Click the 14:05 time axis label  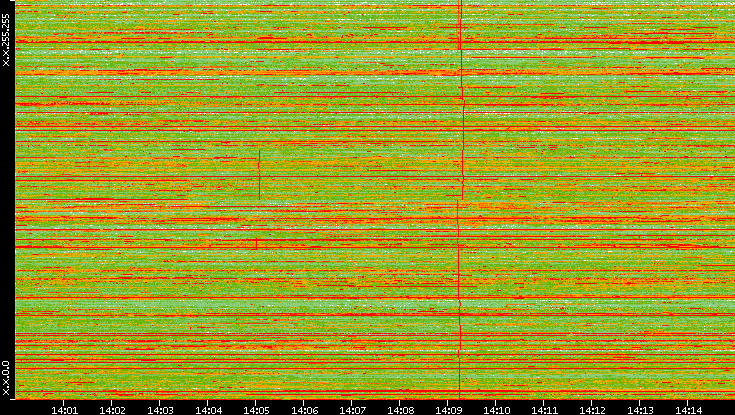[256, 410]
